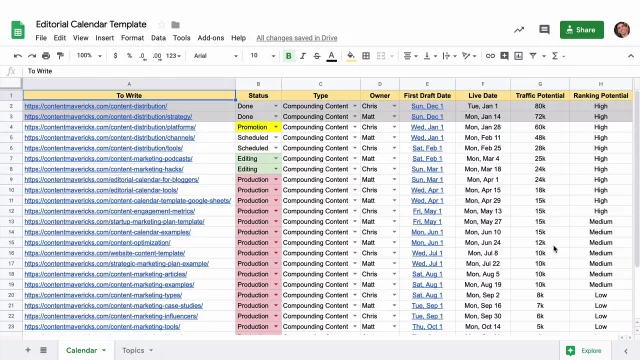Click All changes saved in Drive

(x=297, y=38)
